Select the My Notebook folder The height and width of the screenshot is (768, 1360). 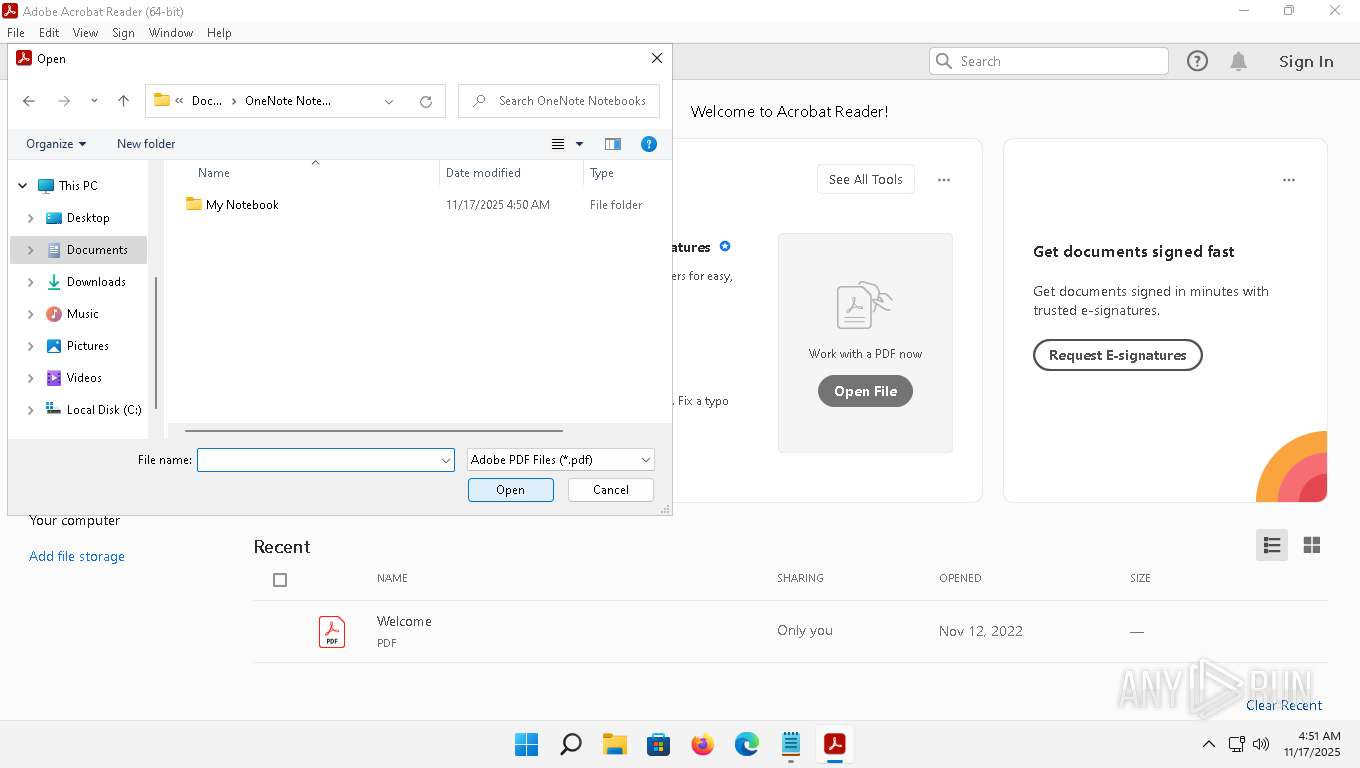[x=242, y=205]
